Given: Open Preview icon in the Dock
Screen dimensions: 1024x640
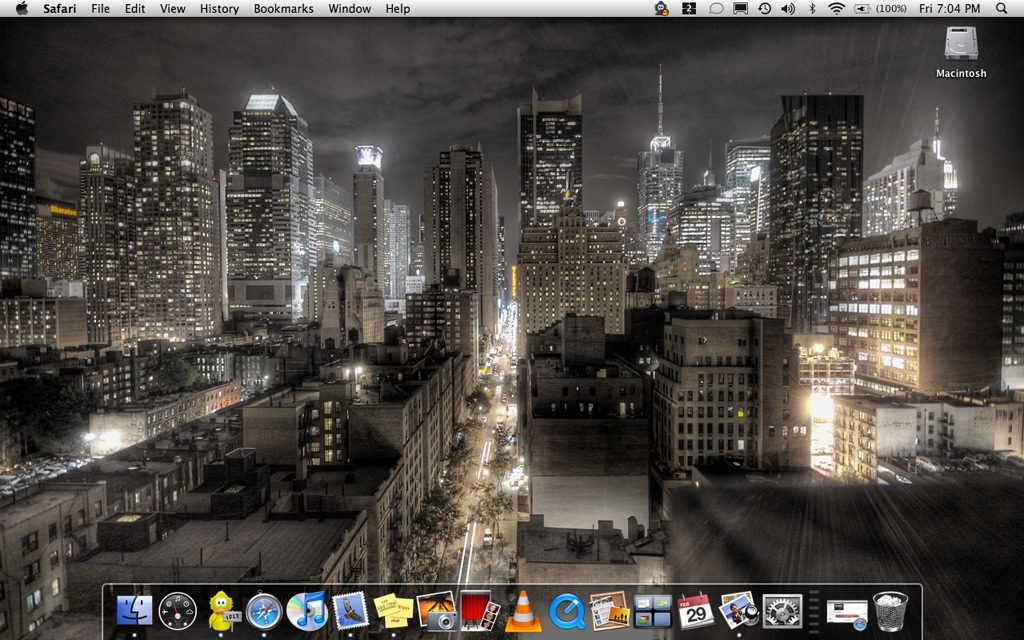Looking at the screenshot, I should click(609, 611).
